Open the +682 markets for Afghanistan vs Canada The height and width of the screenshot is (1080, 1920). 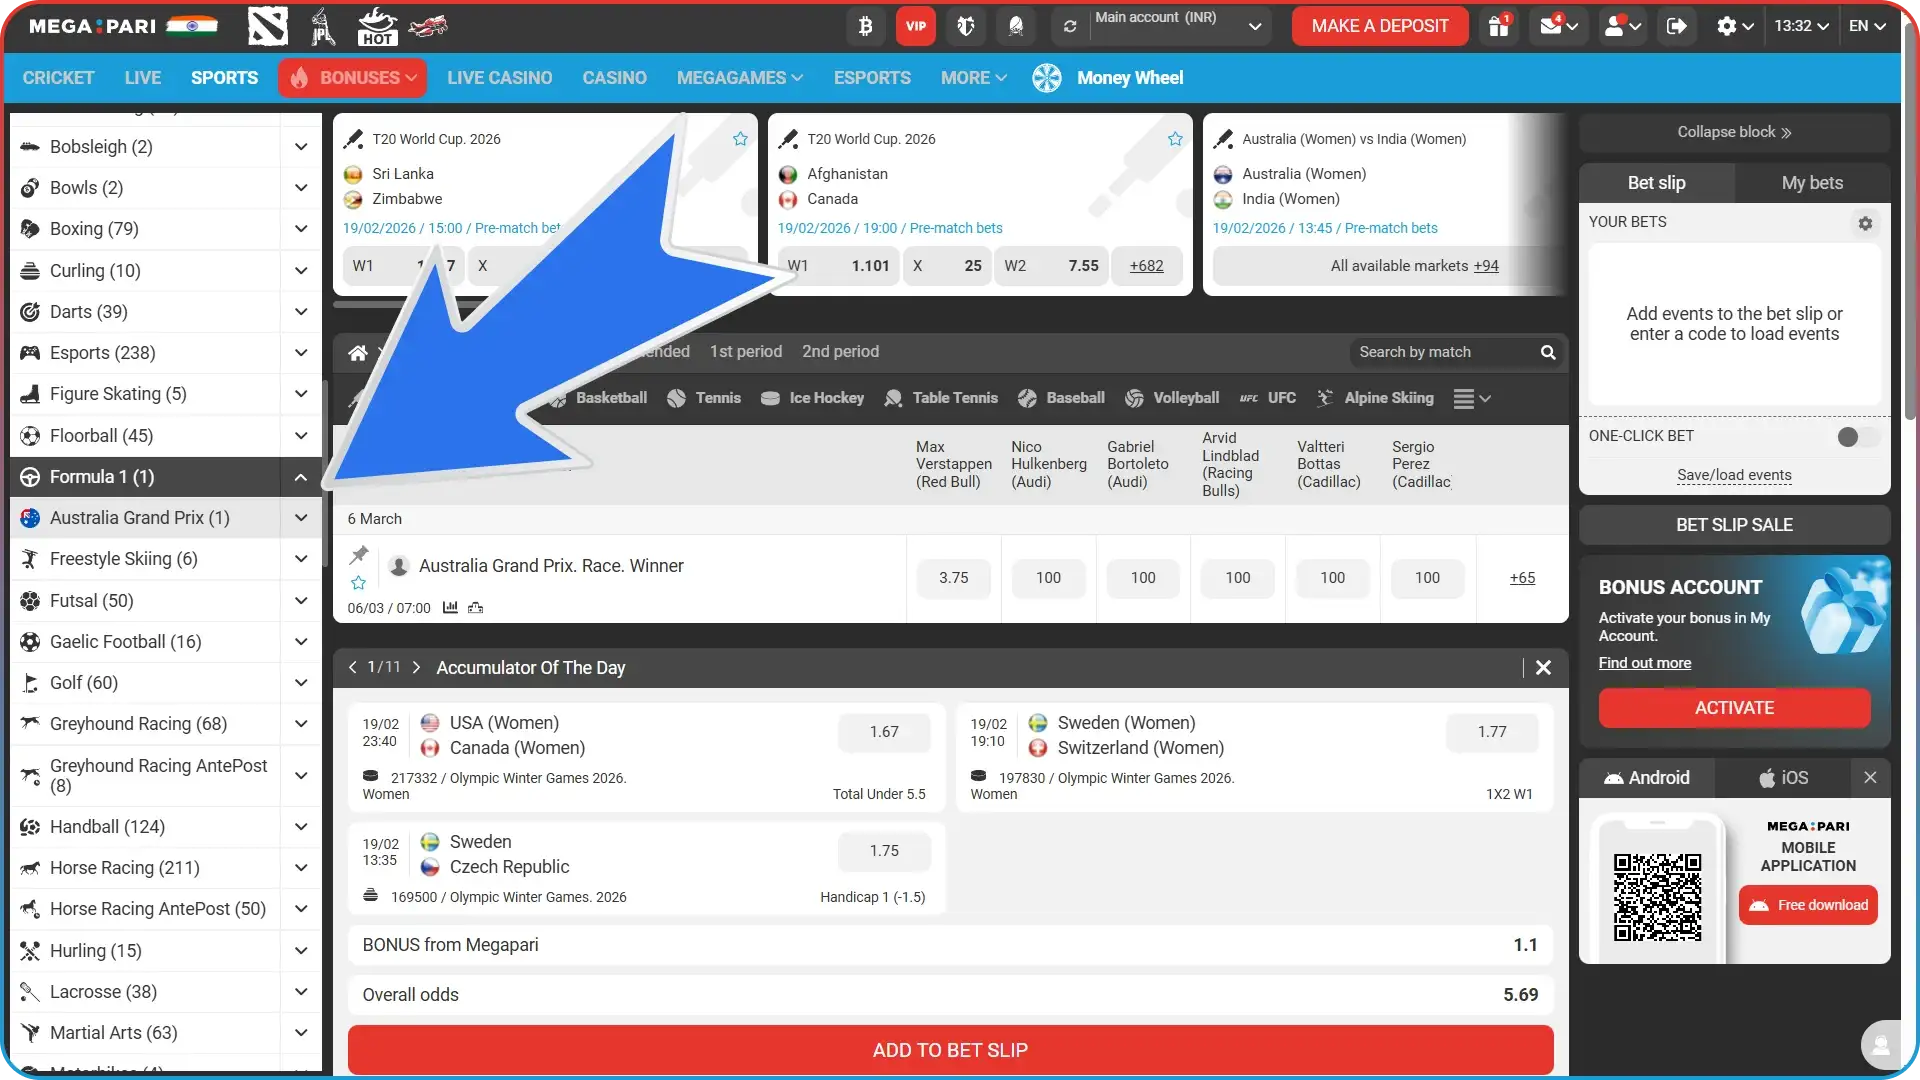[x=1146, y=266]
